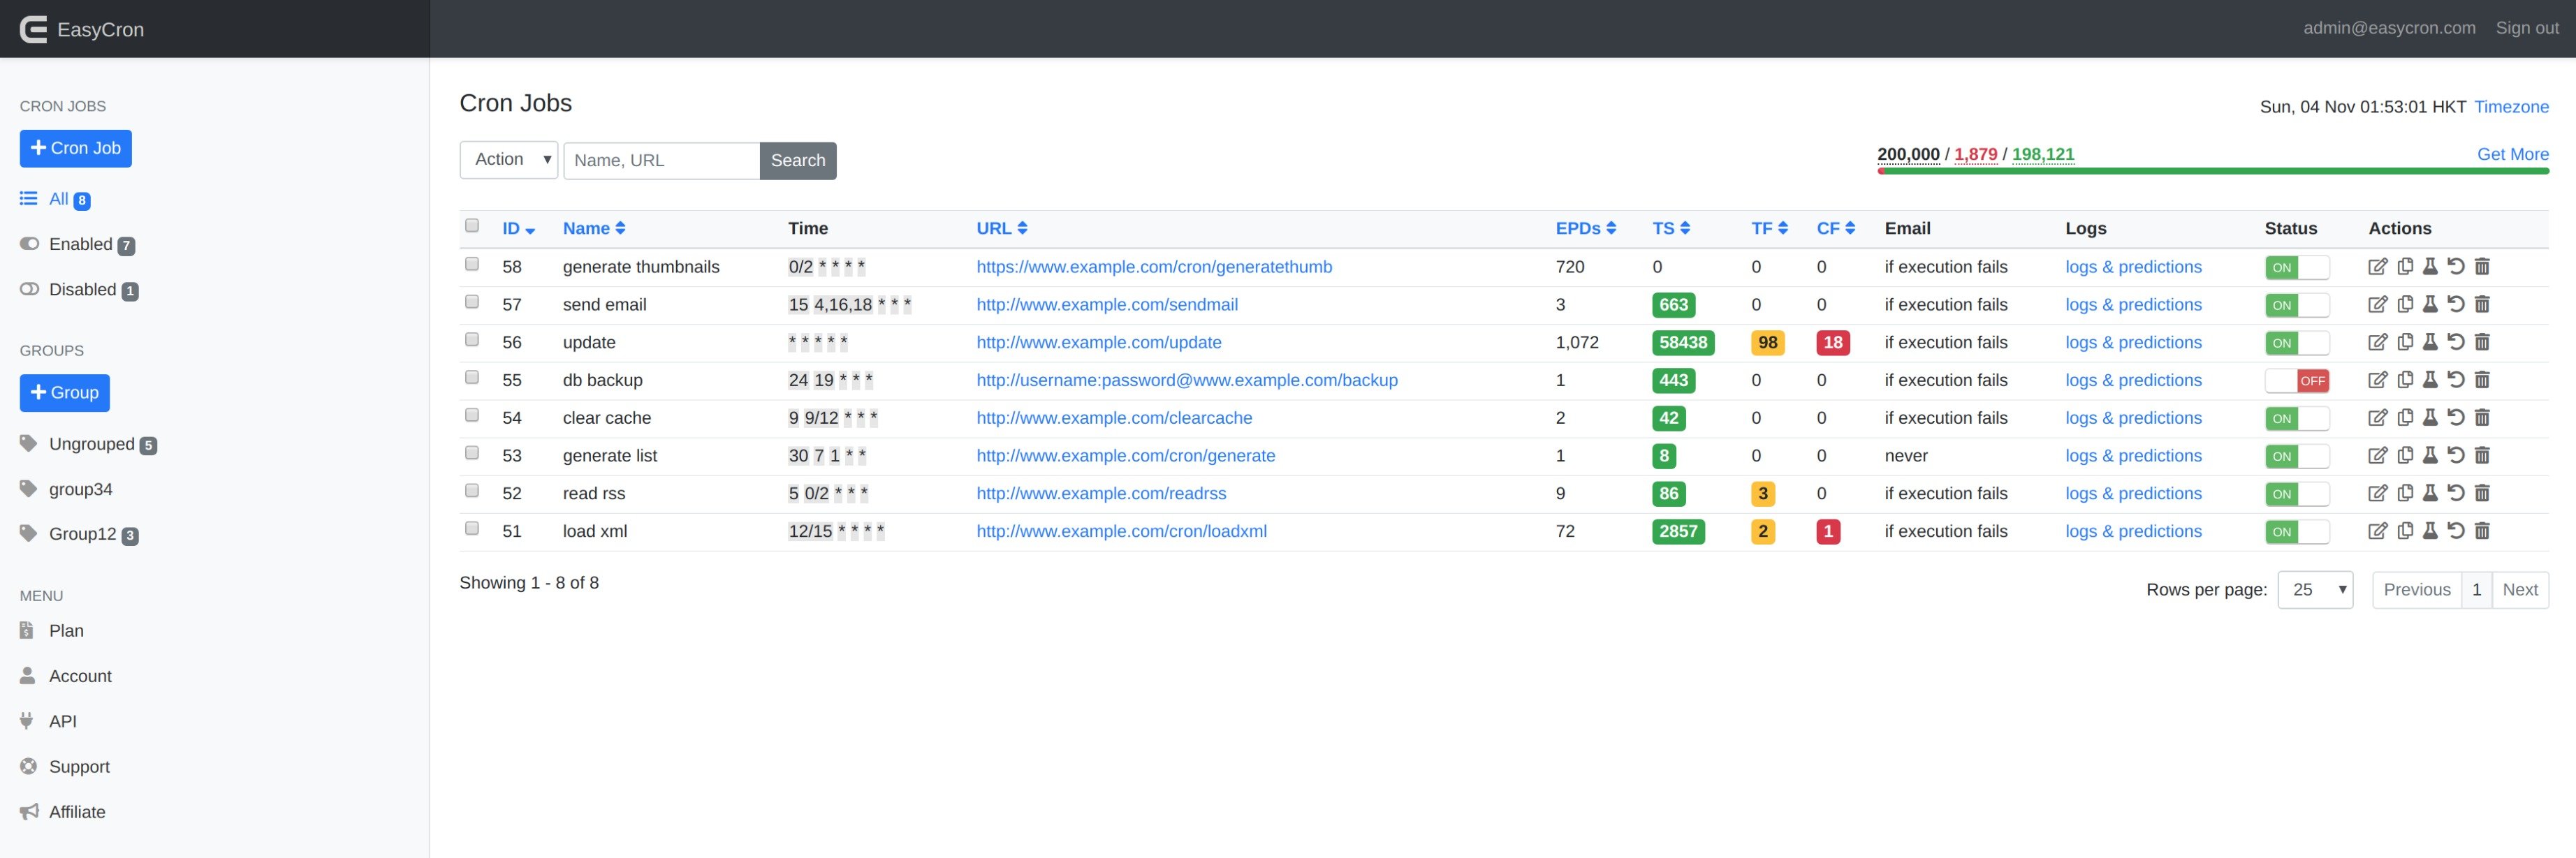Filter by Enabled jobs

78,244
